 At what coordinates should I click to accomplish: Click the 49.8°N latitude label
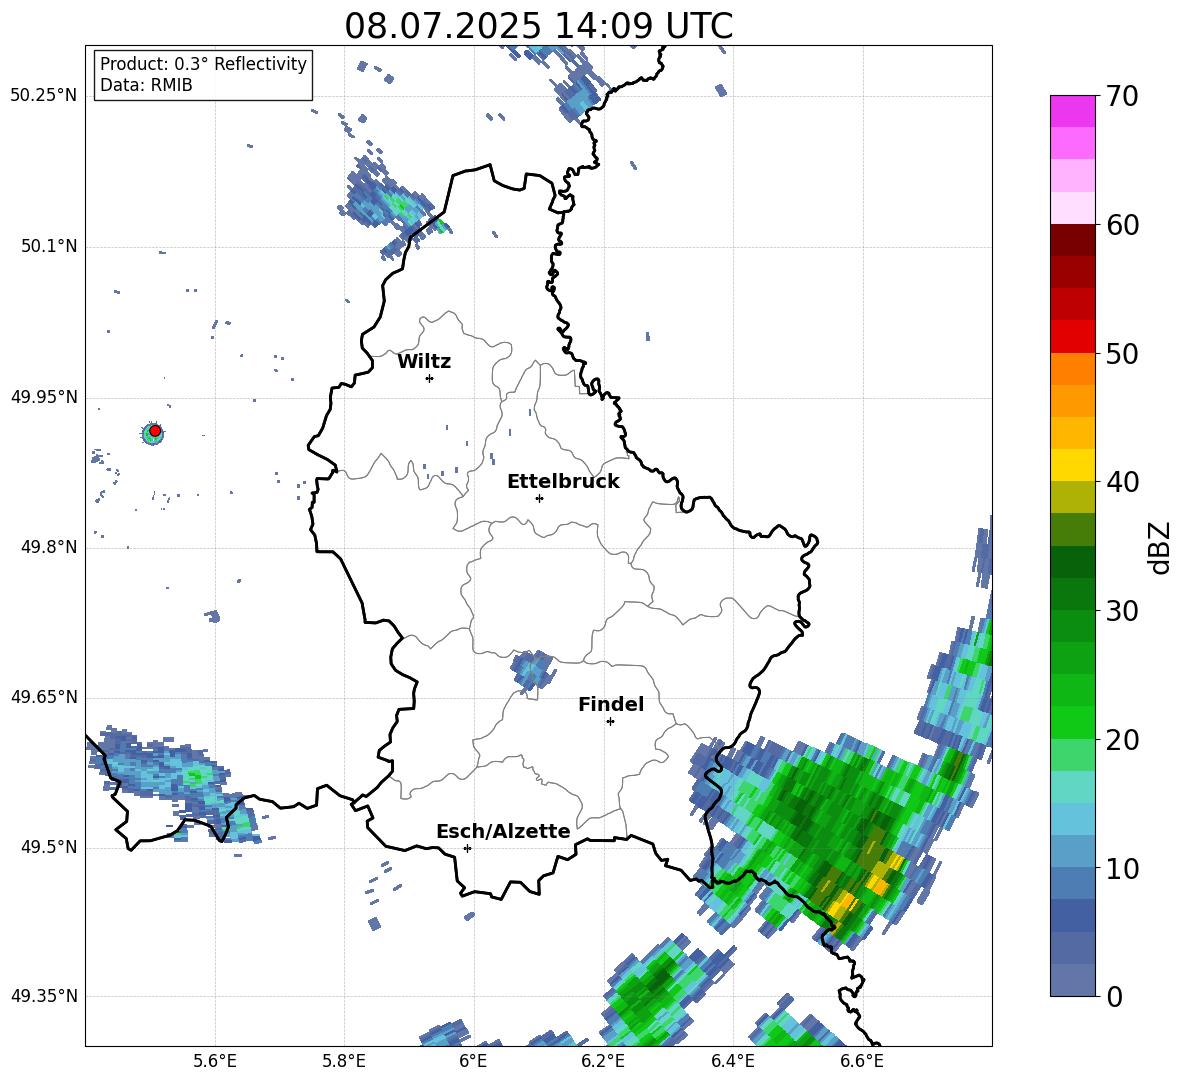[49, 547]
